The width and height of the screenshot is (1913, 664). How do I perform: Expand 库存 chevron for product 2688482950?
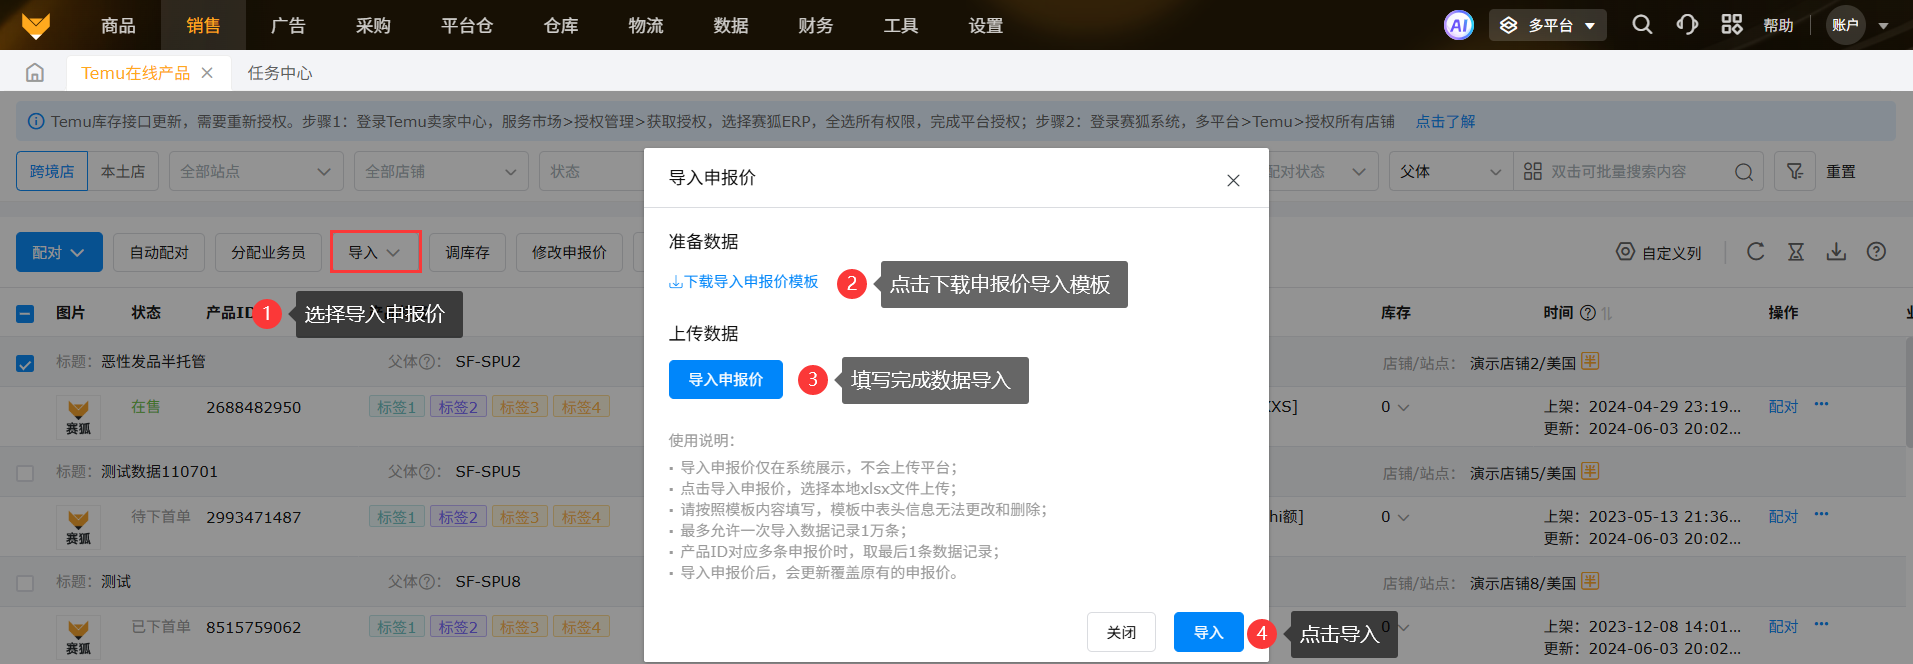(1403, 407)
